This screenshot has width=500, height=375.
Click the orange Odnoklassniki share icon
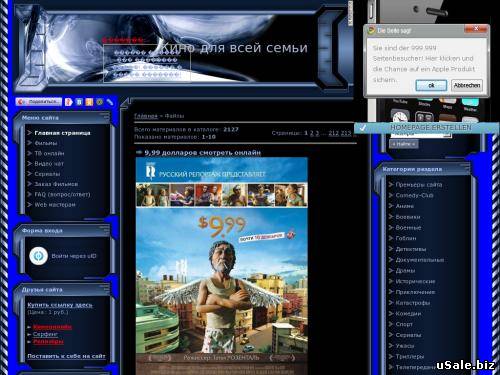(x=89, y=102)
